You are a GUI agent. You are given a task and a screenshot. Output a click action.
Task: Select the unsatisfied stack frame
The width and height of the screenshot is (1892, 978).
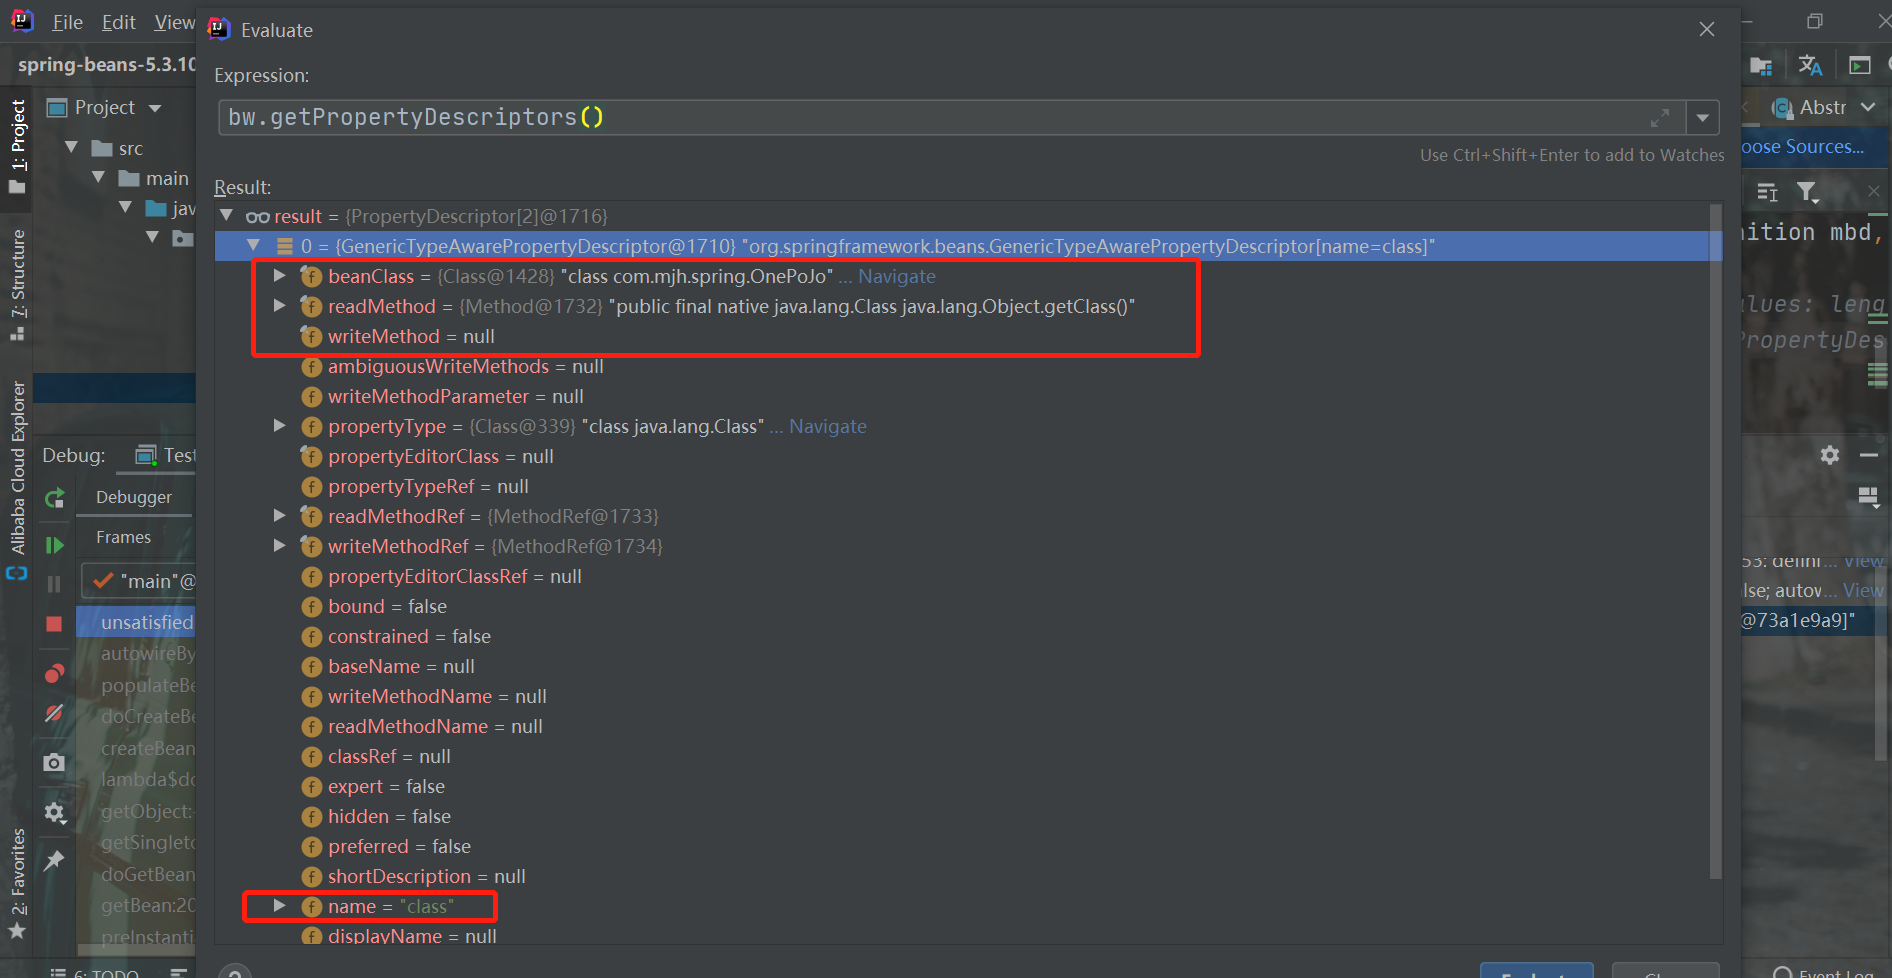[136, 622]
